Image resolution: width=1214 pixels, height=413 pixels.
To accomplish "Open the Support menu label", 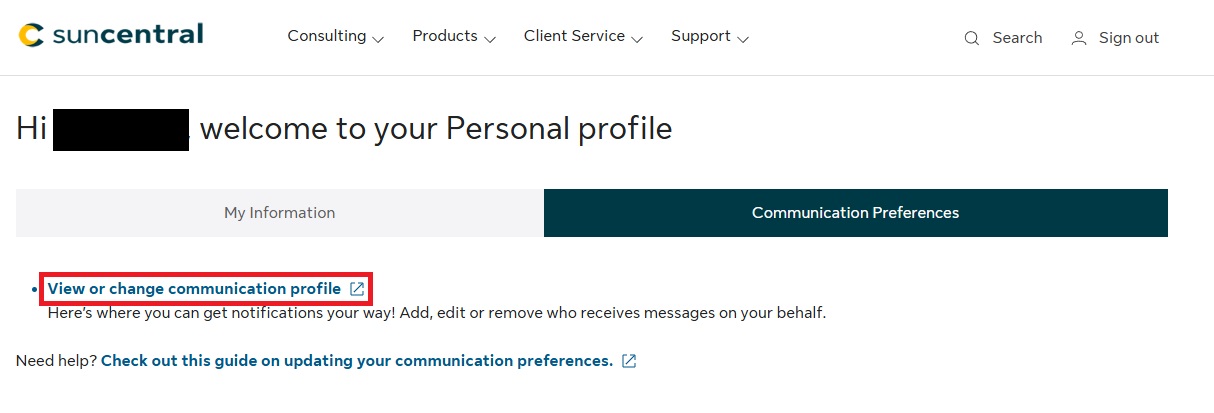I will point(701,36).
